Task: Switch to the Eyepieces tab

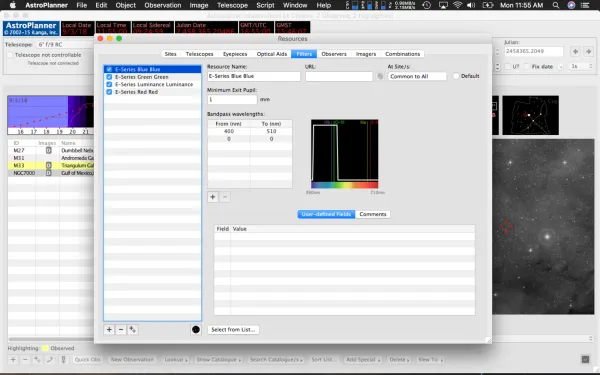Action: coord(235,54)
